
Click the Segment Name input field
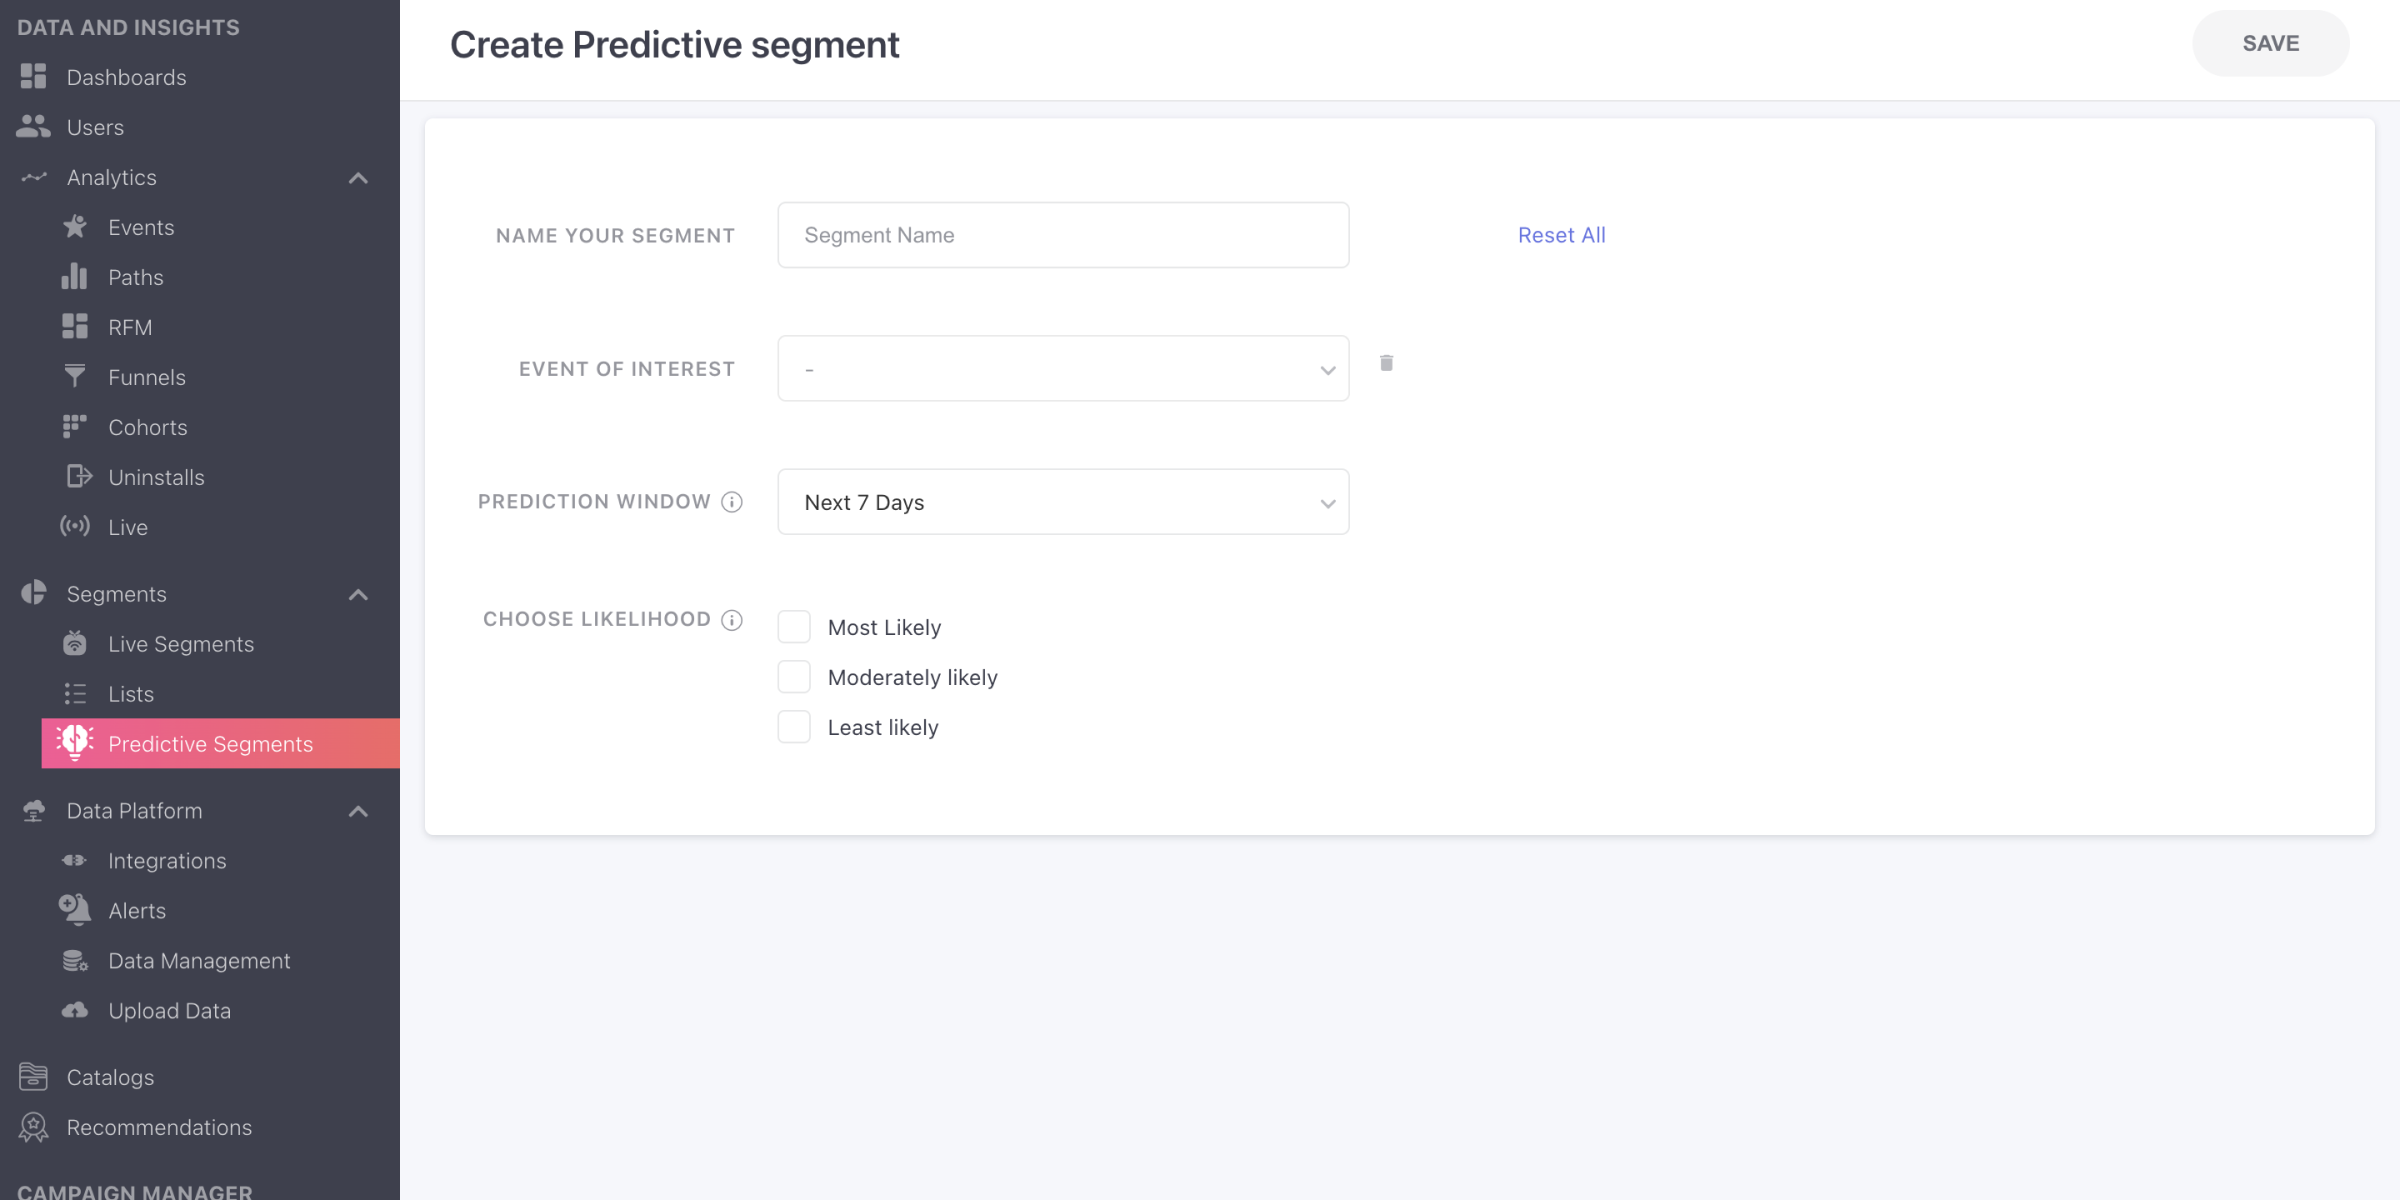(x=1063, y=235)
